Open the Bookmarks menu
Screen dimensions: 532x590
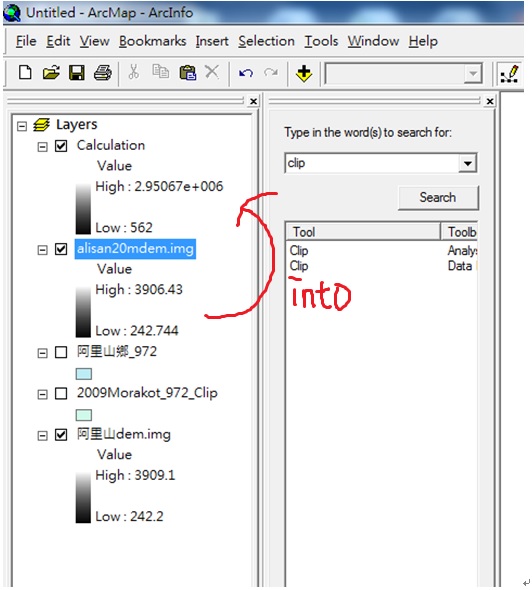pyautogui.click(x=152, y=41)
